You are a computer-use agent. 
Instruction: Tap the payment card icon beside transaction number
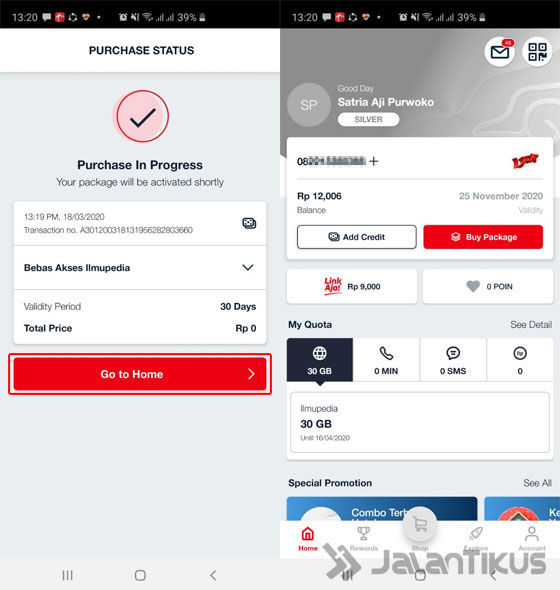[x=249, y=223]
